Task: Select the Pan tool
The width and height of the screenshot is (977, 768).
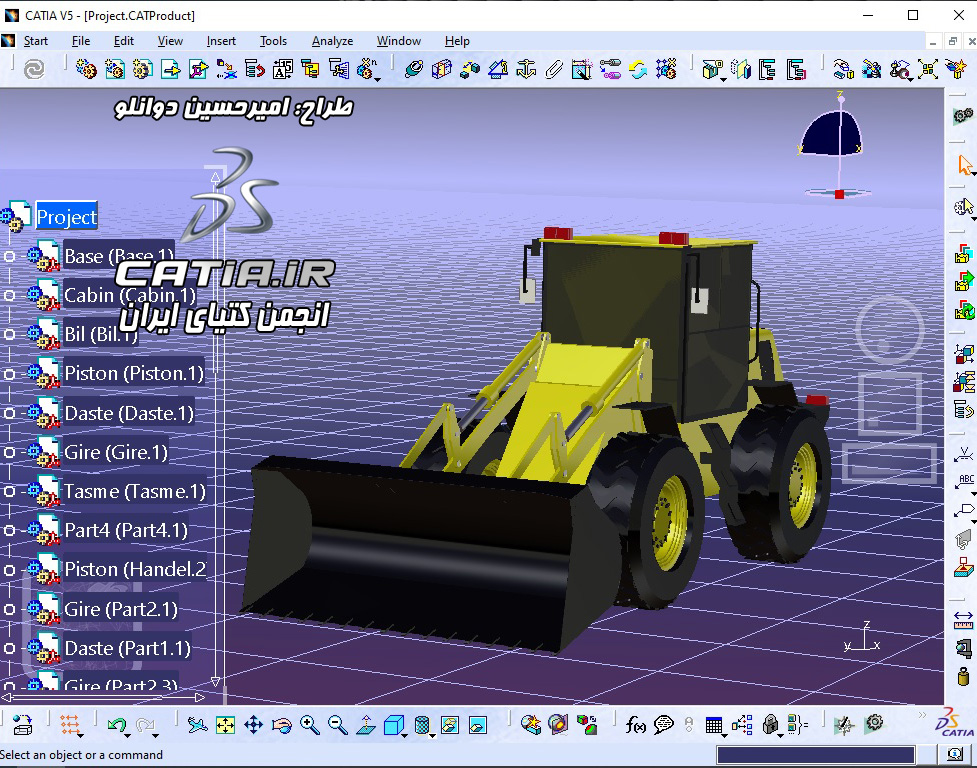Action: click(x=254, y=724)
